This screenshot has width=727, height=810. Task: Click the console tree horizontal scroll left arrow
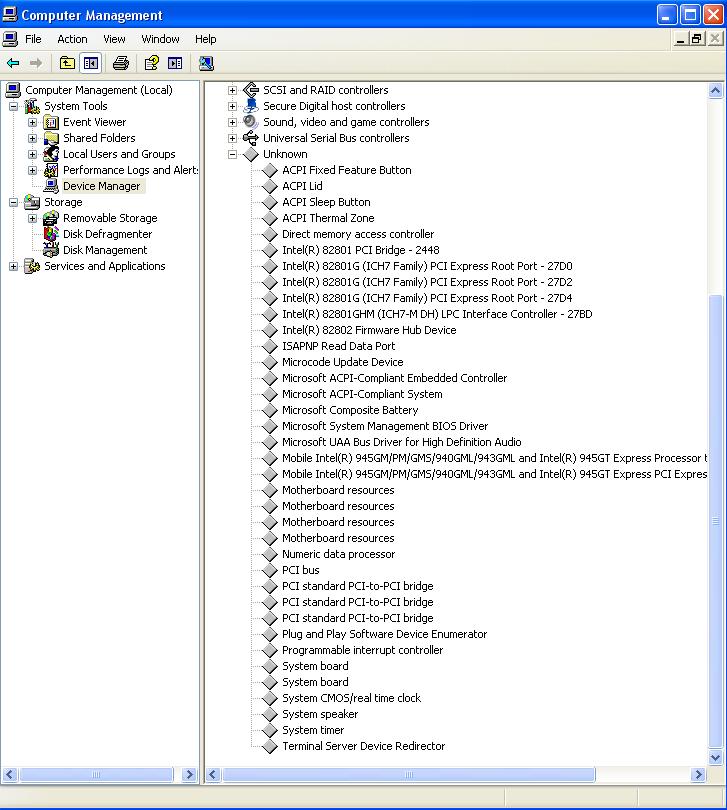tap(10, 774)
